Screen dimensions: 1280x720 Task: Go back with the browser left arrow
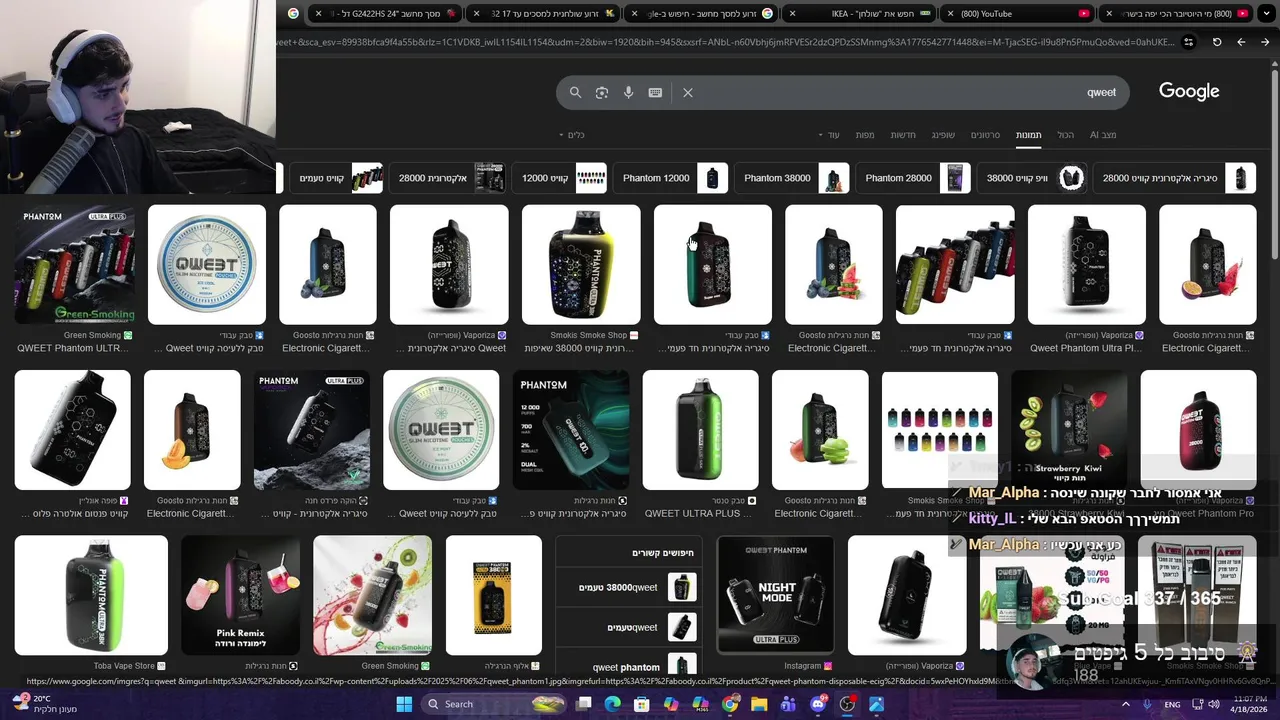pos(1241,42)
